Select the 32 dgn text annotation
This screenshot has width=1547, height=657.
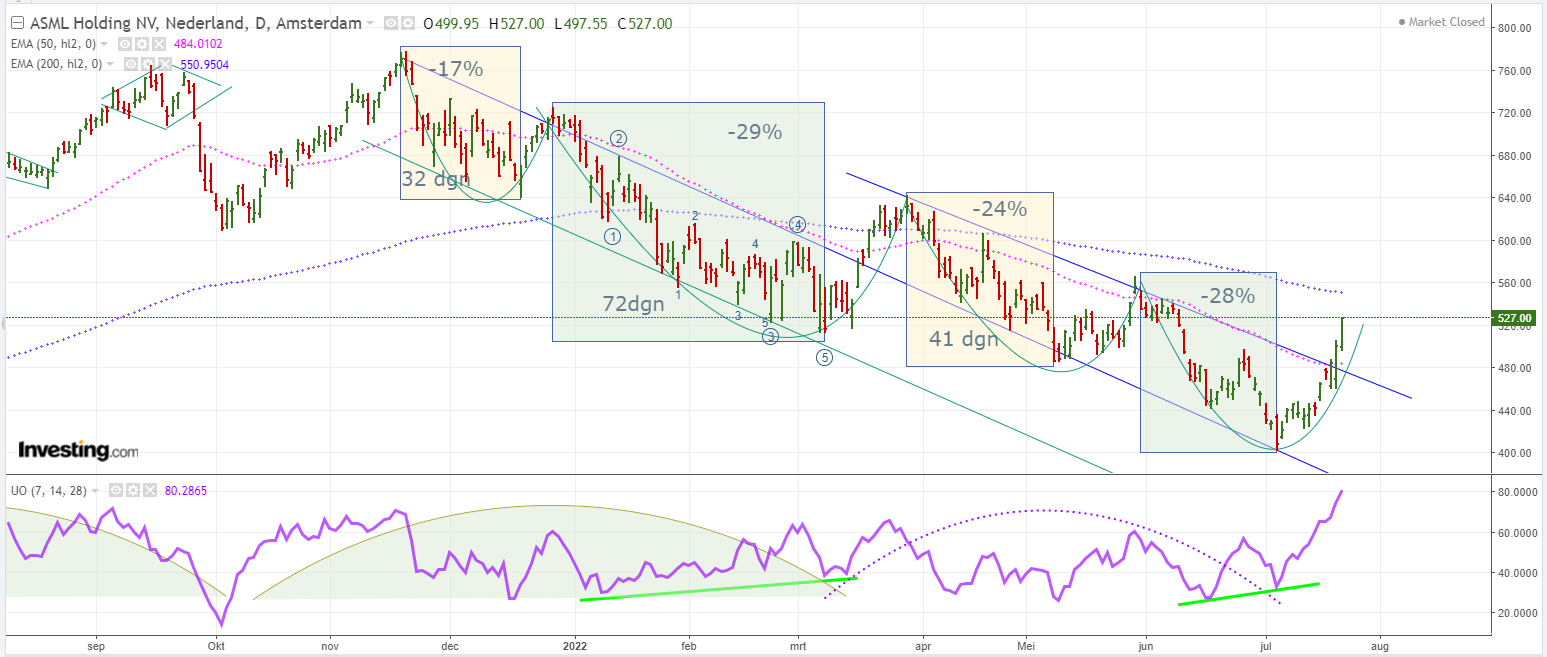(x=435, y=179)
